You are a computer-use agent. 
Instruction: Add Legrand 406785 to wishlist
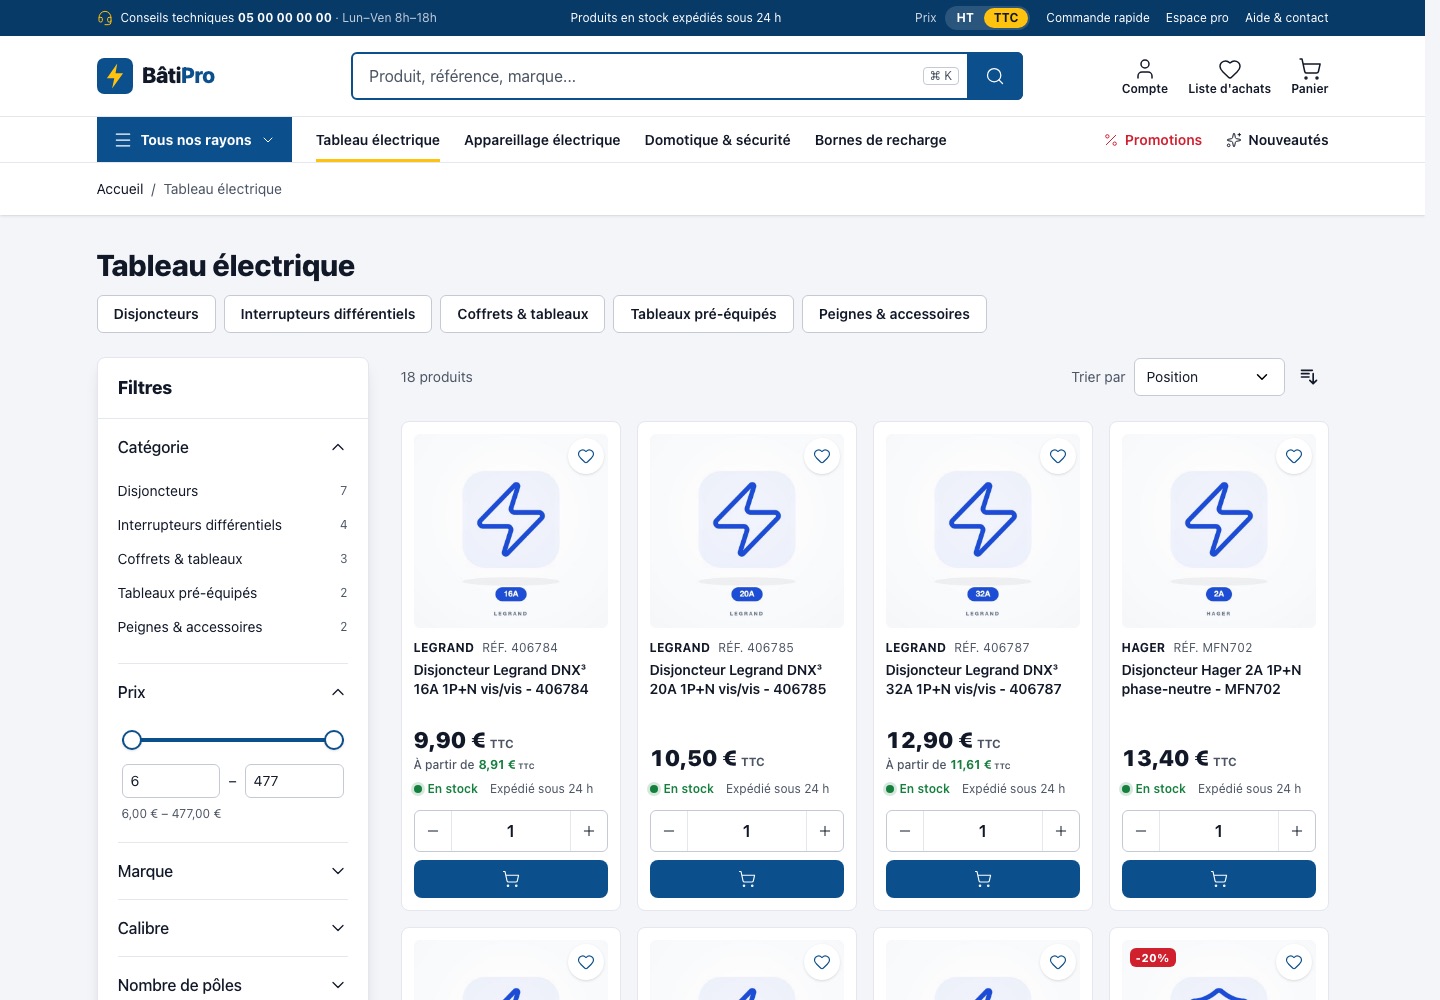coord(822,456)
